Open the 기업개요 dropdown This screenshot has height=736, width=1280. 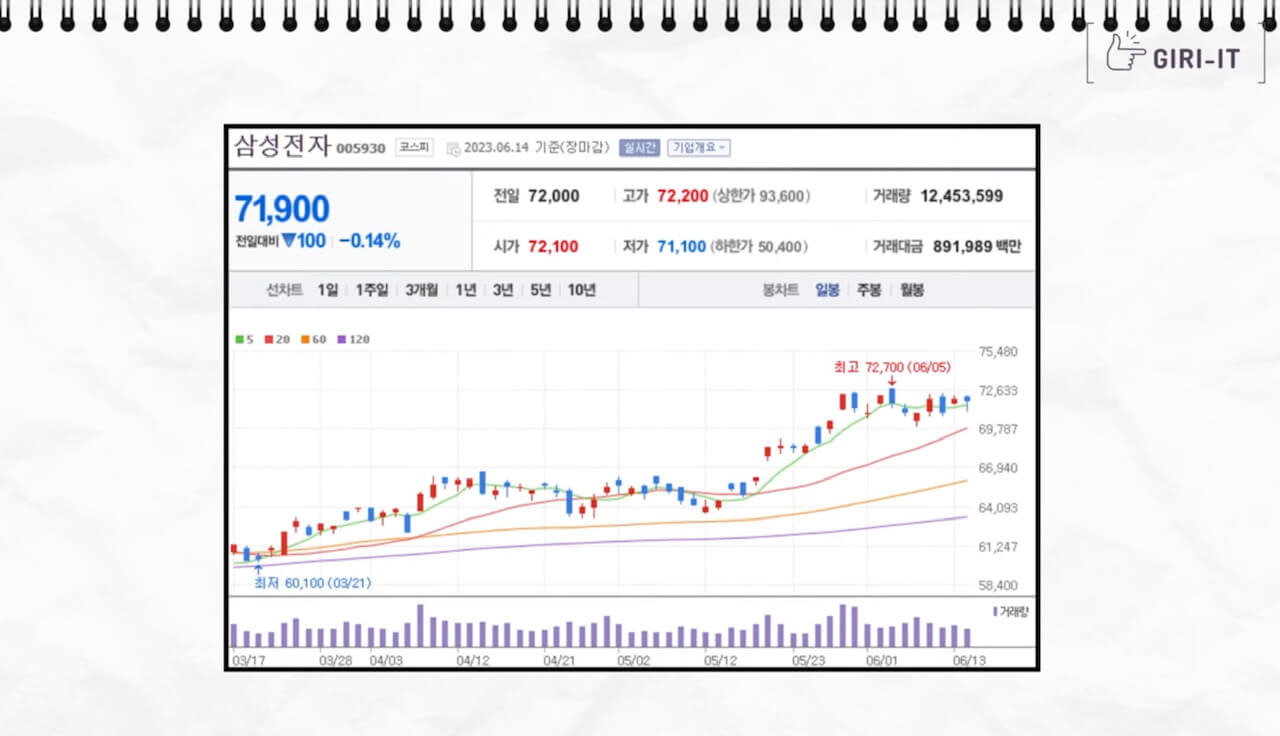pos(699,147)
